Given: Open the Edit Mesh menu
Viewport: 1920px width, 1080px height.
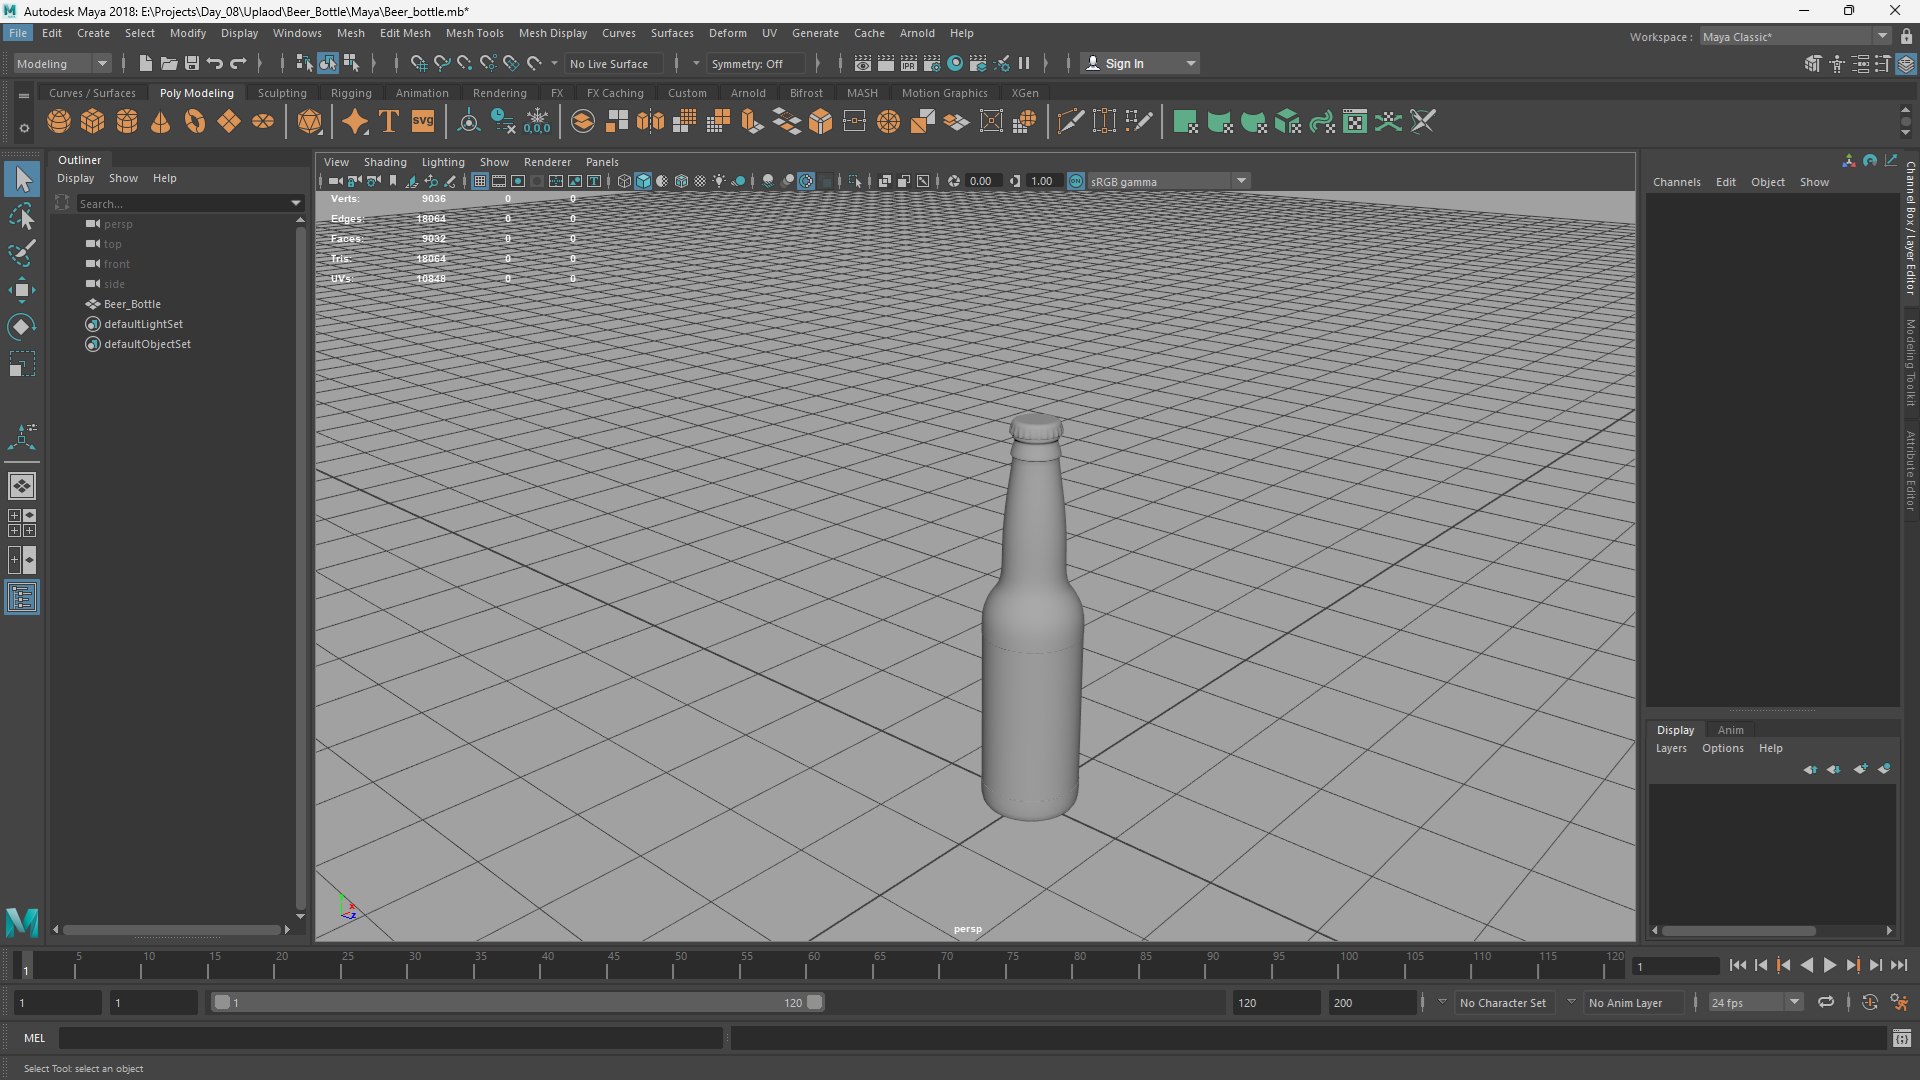Looking at the screenshot, I should (x=405, y=33).
